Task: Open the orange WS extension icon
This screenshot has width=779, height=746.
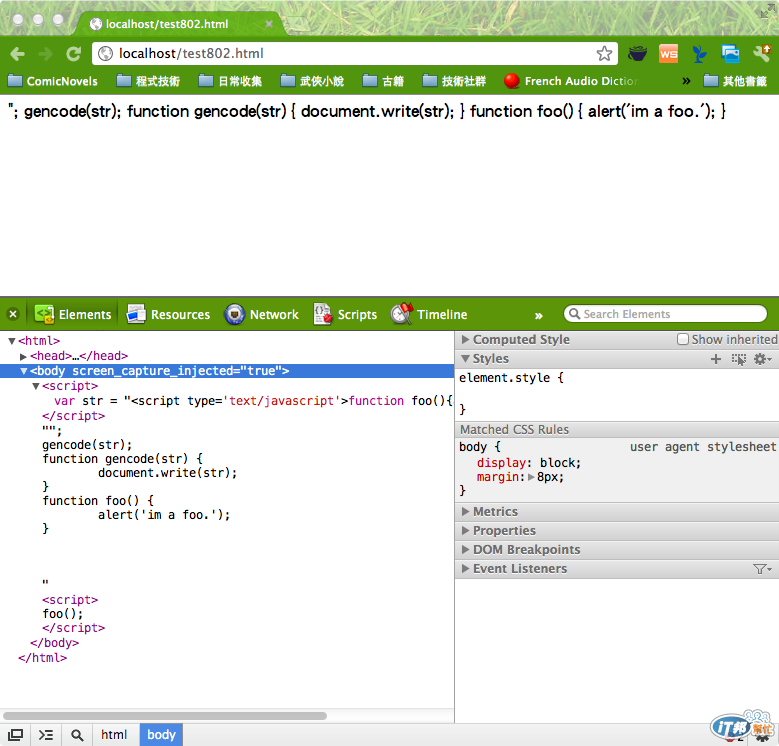Action: 668,54
